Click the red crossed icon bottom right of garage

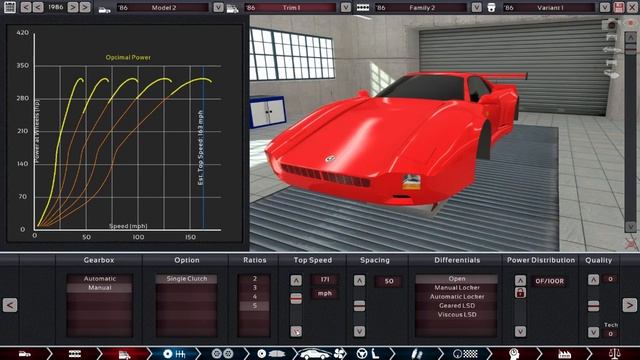pos(631,244)
